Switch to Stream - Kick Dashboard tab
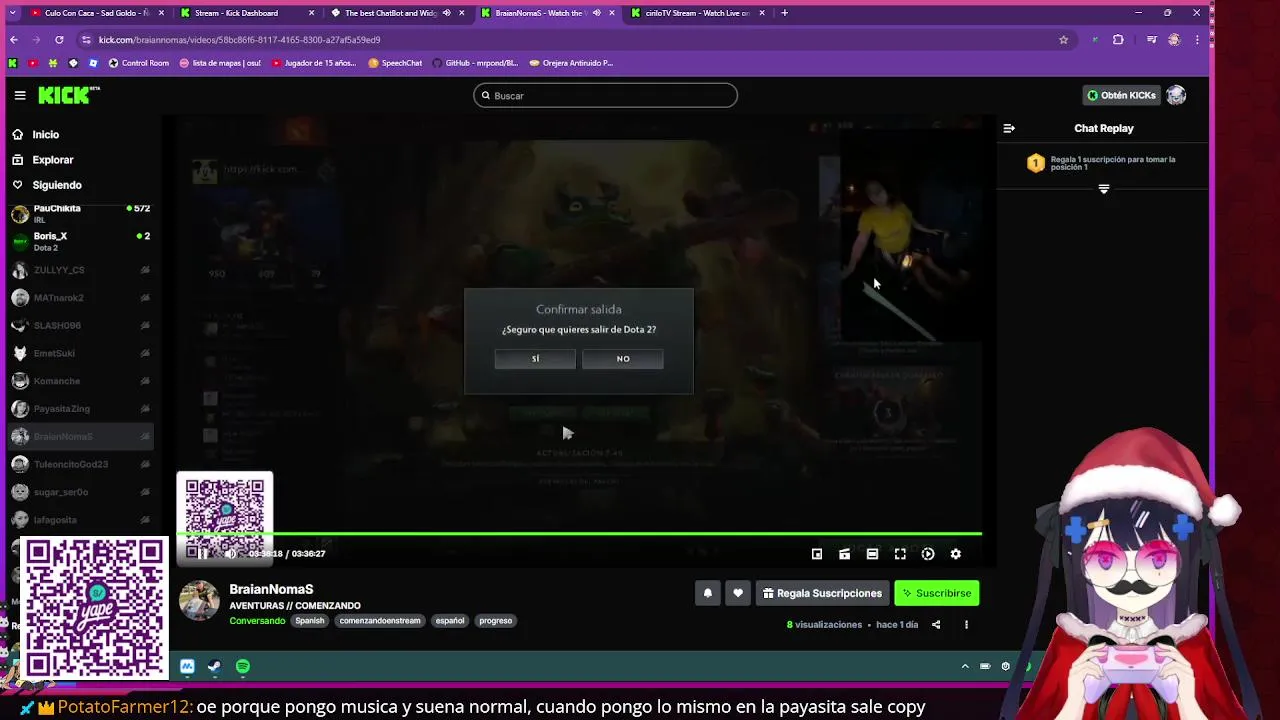The width and height of the screenshot is (1280, 720). [245, 13]
